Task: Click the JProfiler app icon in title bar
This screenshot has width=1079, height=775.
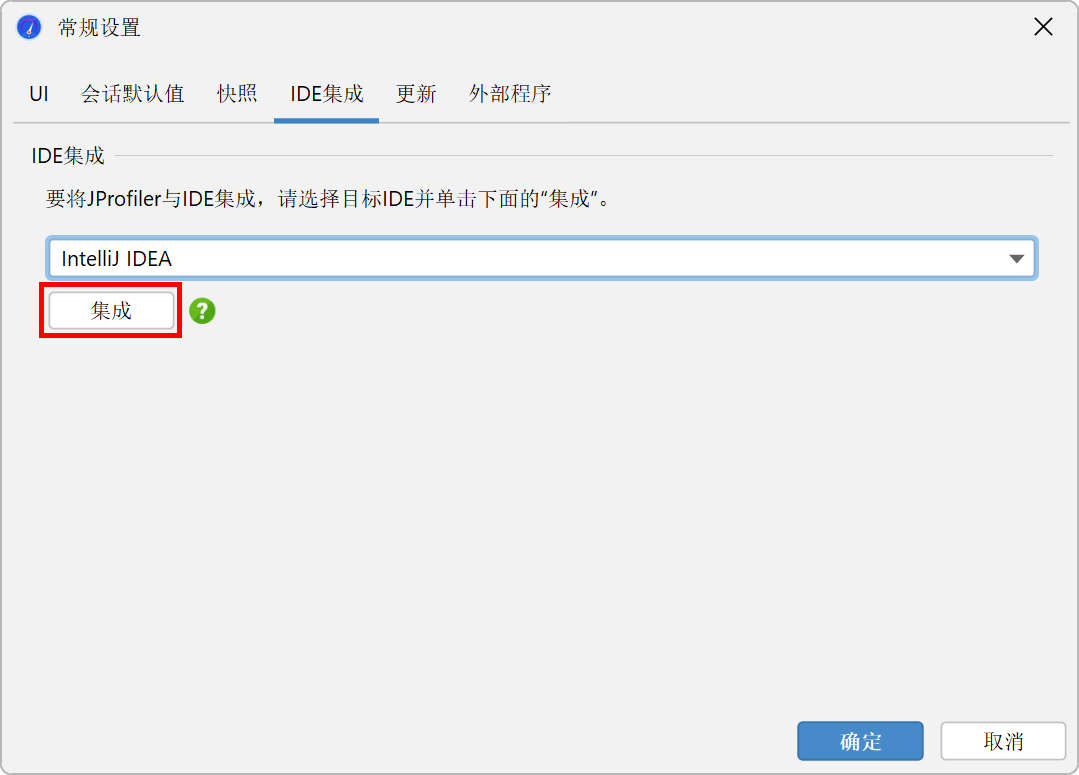Action: 29,28
